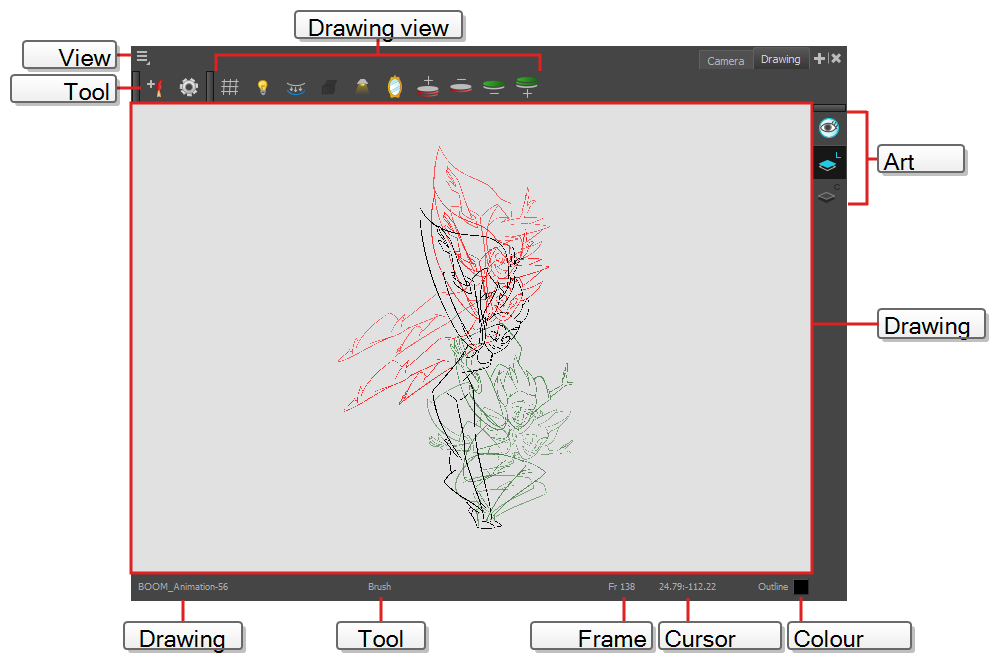This screenshot has height=665, width=1001.
Task: Click the add brush preset tool icon
Action: tap(154, 87)
